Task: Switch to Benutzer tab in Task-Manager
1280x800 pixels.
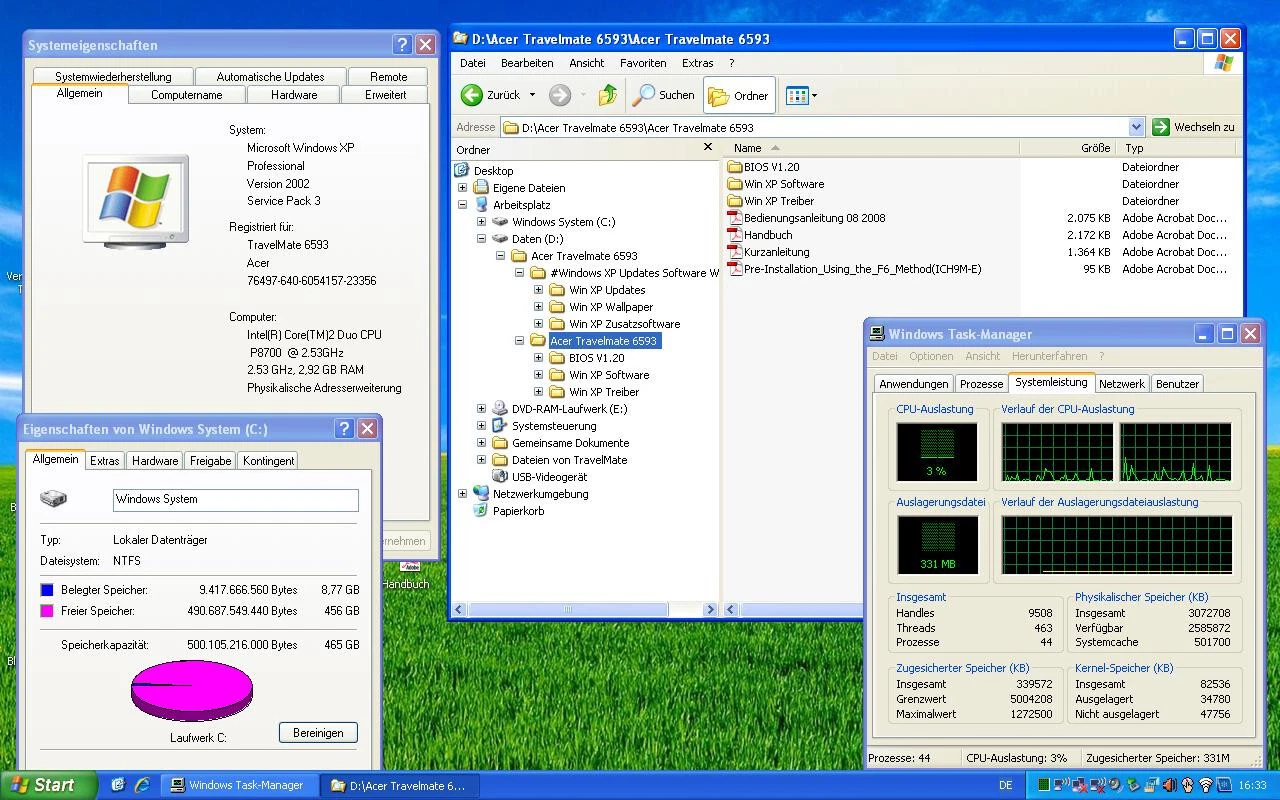Action: 1177,384
